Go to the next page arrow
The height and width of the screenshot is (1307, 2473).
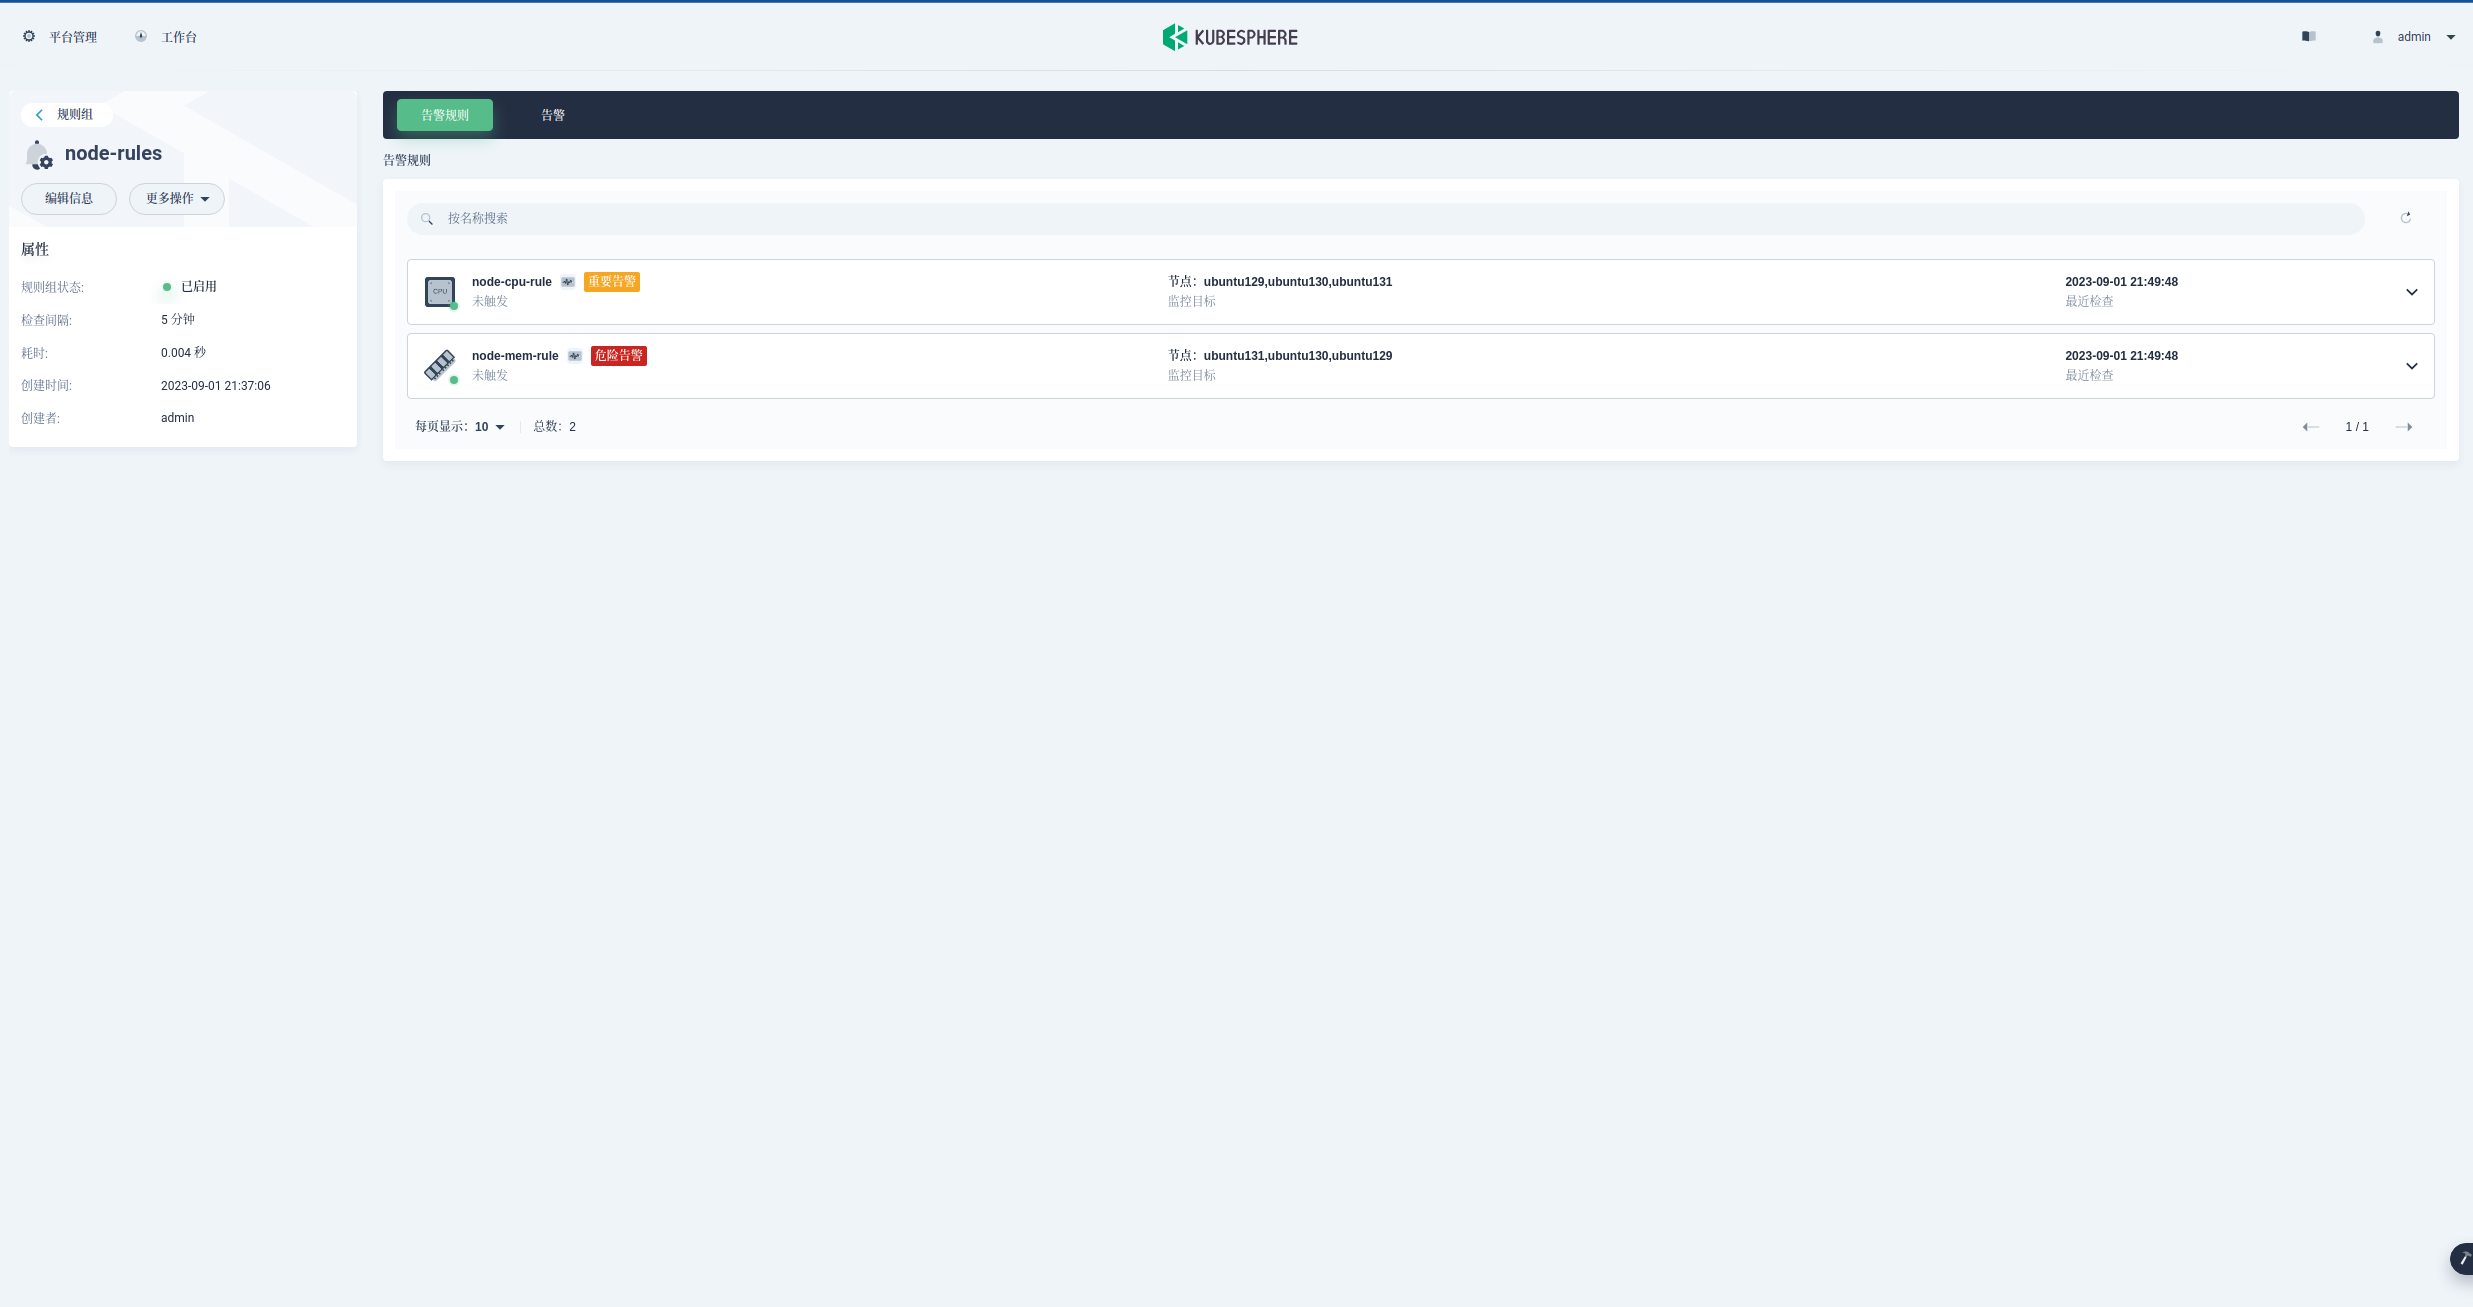click(x=2404, y=427)
